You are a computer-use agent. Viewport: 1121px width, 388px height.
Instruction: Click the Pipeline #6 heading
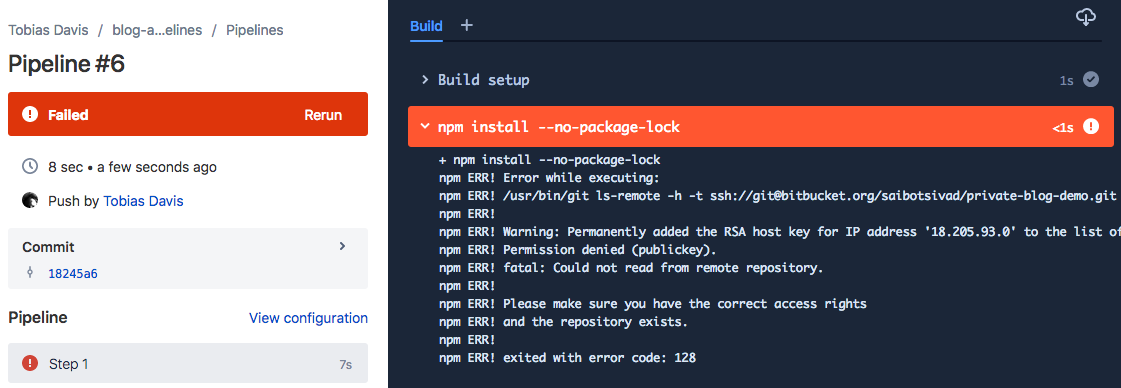66,64
